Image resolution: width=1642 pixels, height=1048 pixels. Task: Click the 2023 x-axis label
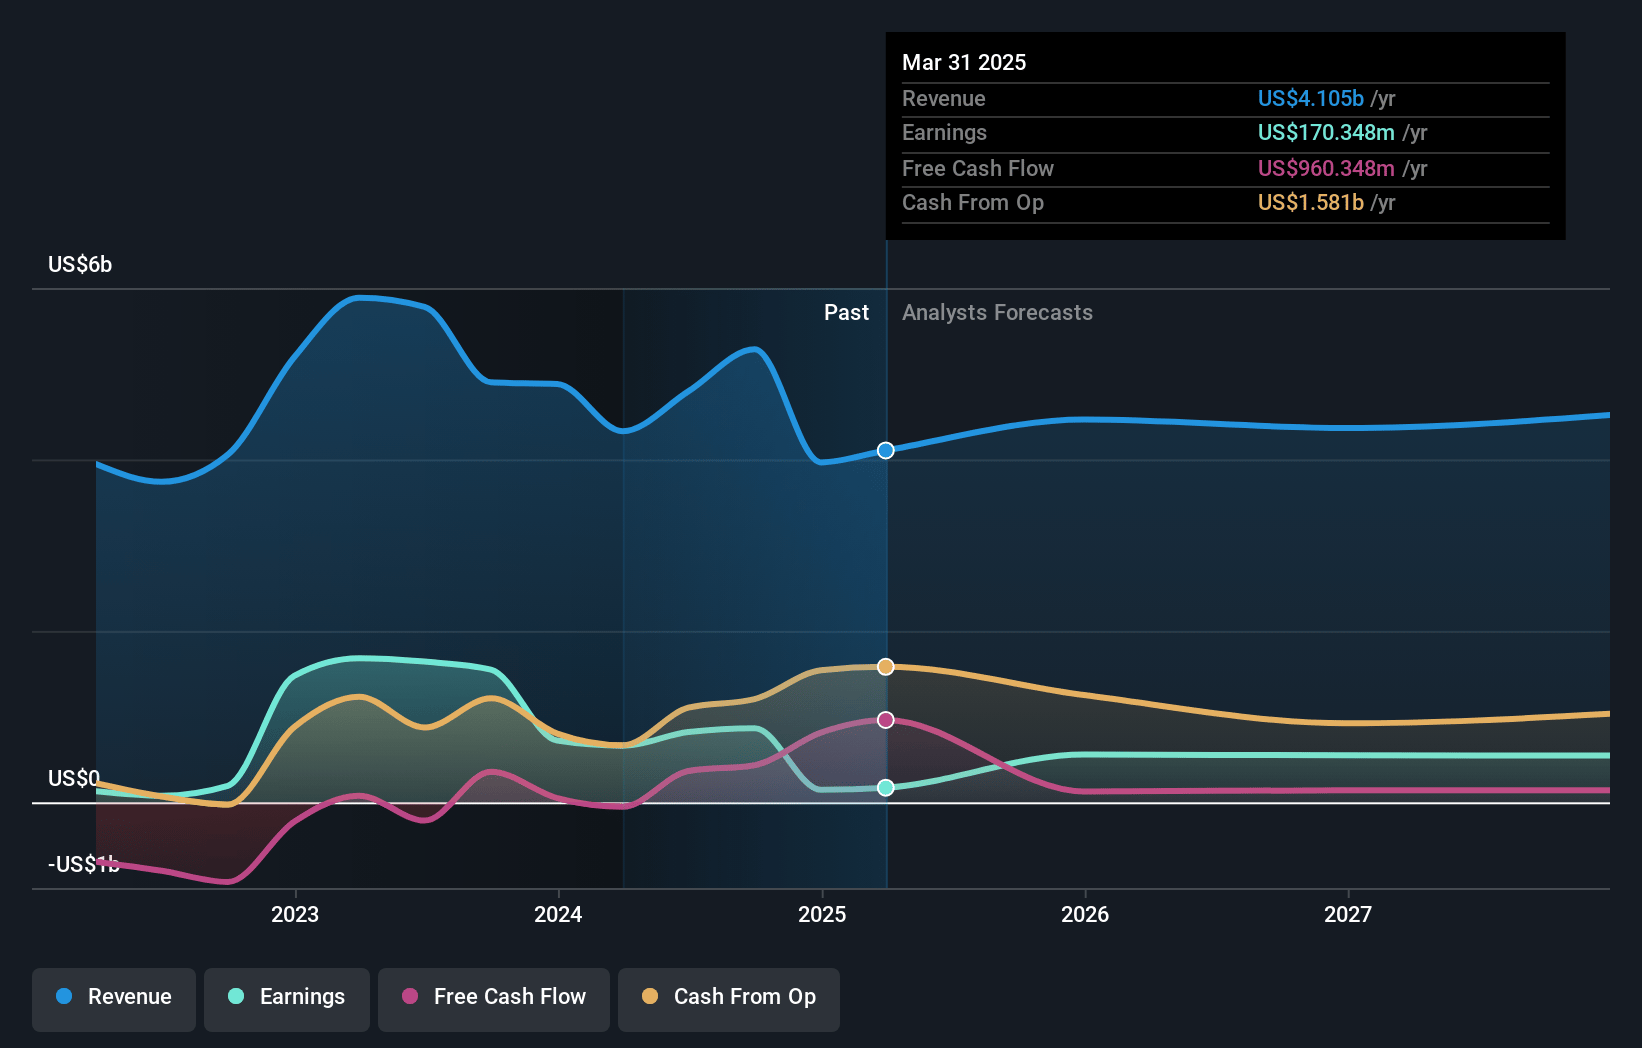(295, 914)
